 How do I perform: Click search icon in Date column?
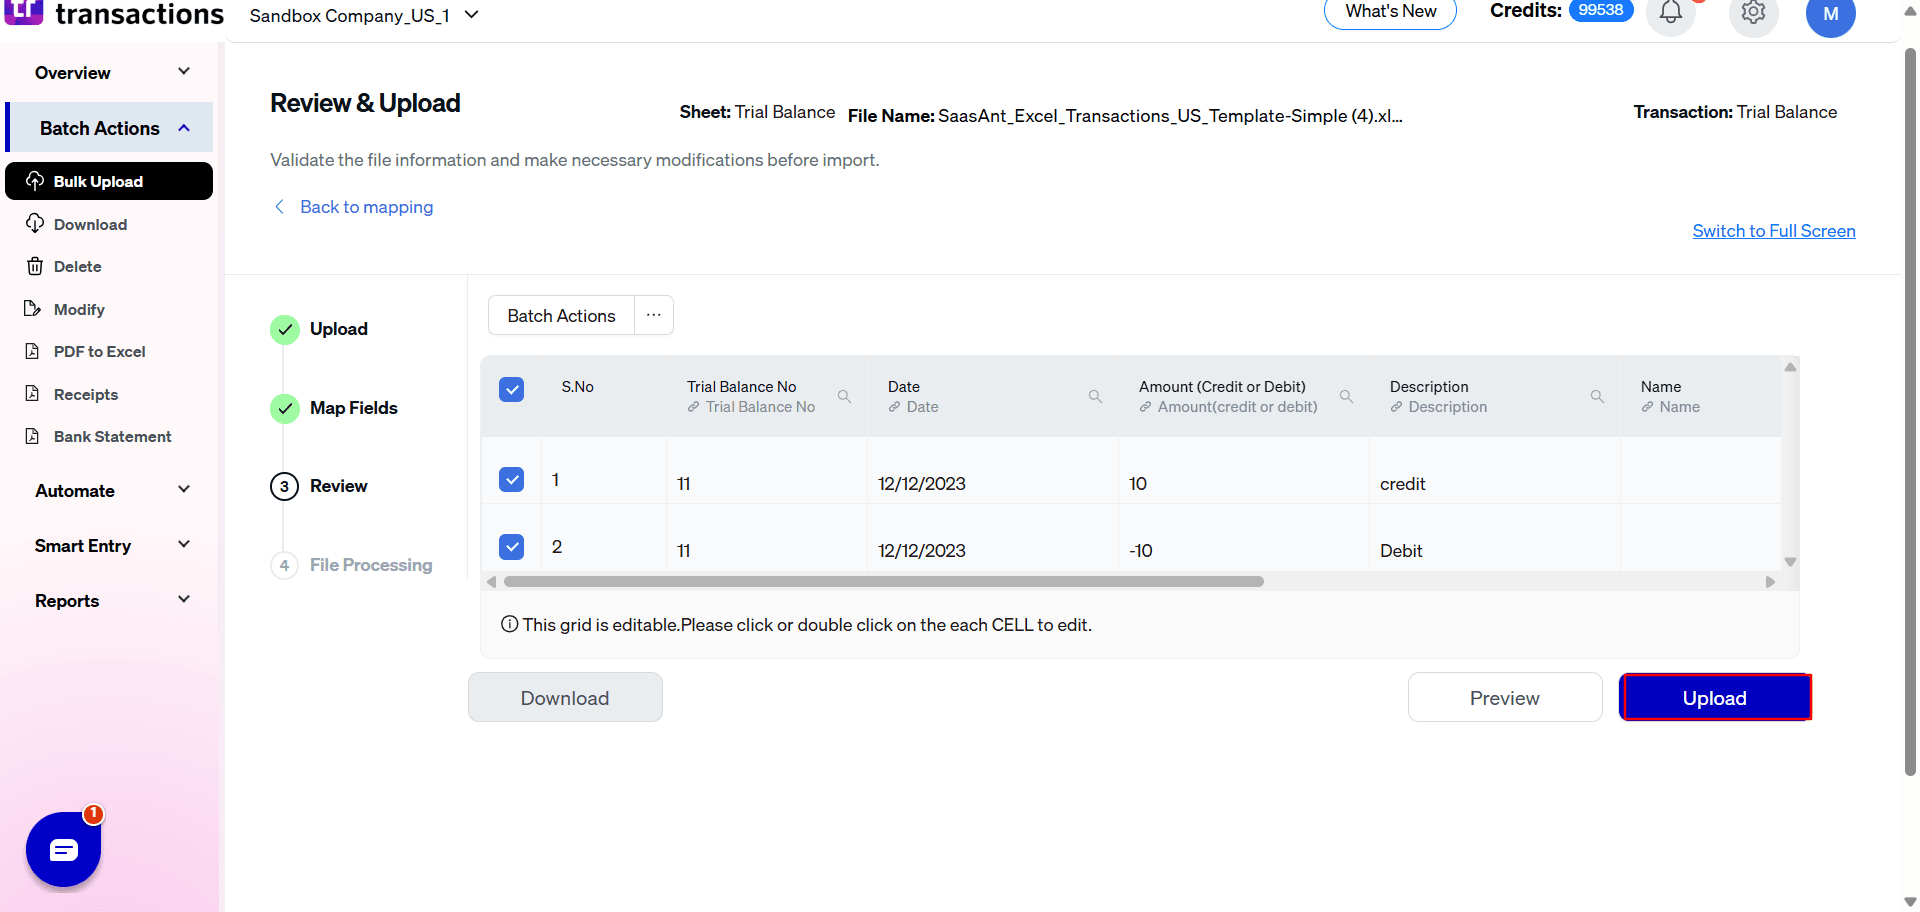pyautogui.click(x=1095, y=396)
